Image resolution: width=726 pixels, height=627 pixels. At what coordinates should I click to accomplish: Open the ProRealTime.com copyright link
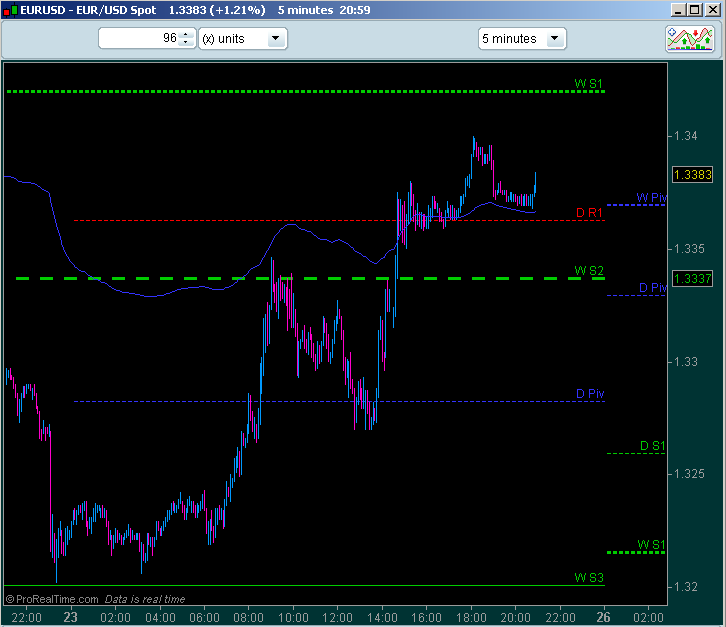pos(52,599)
